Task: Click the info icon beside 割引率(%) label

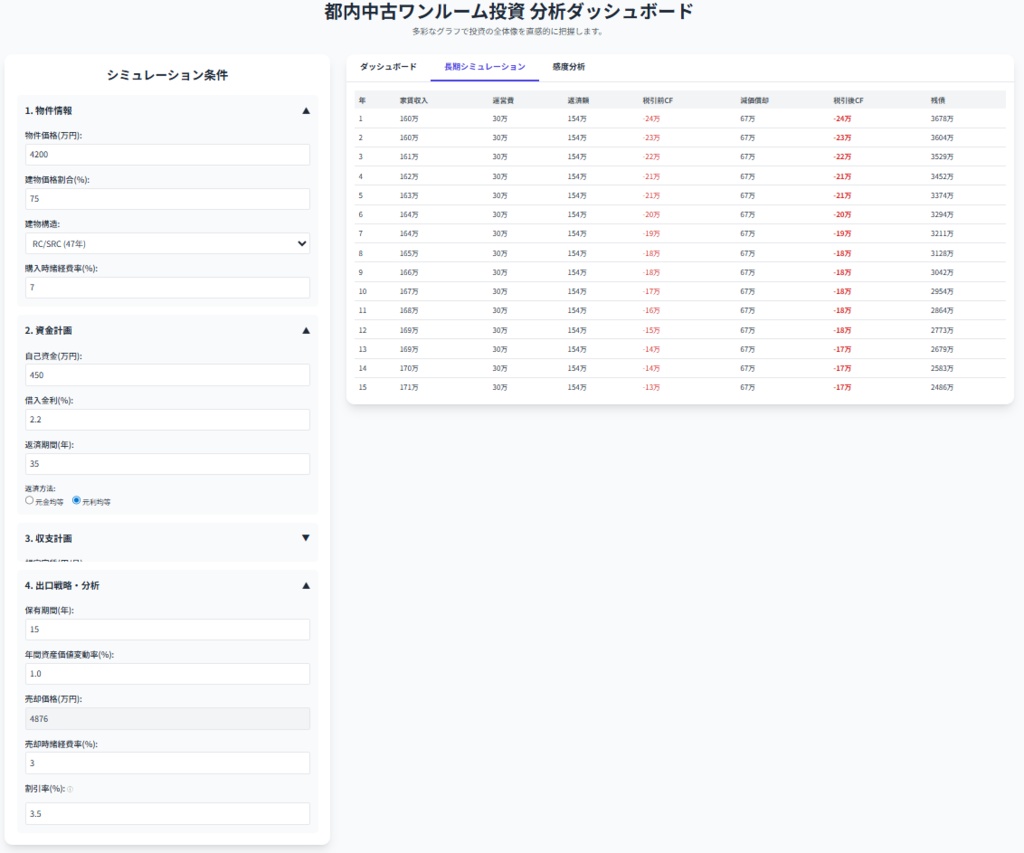Action: click(x=70, y=789)
